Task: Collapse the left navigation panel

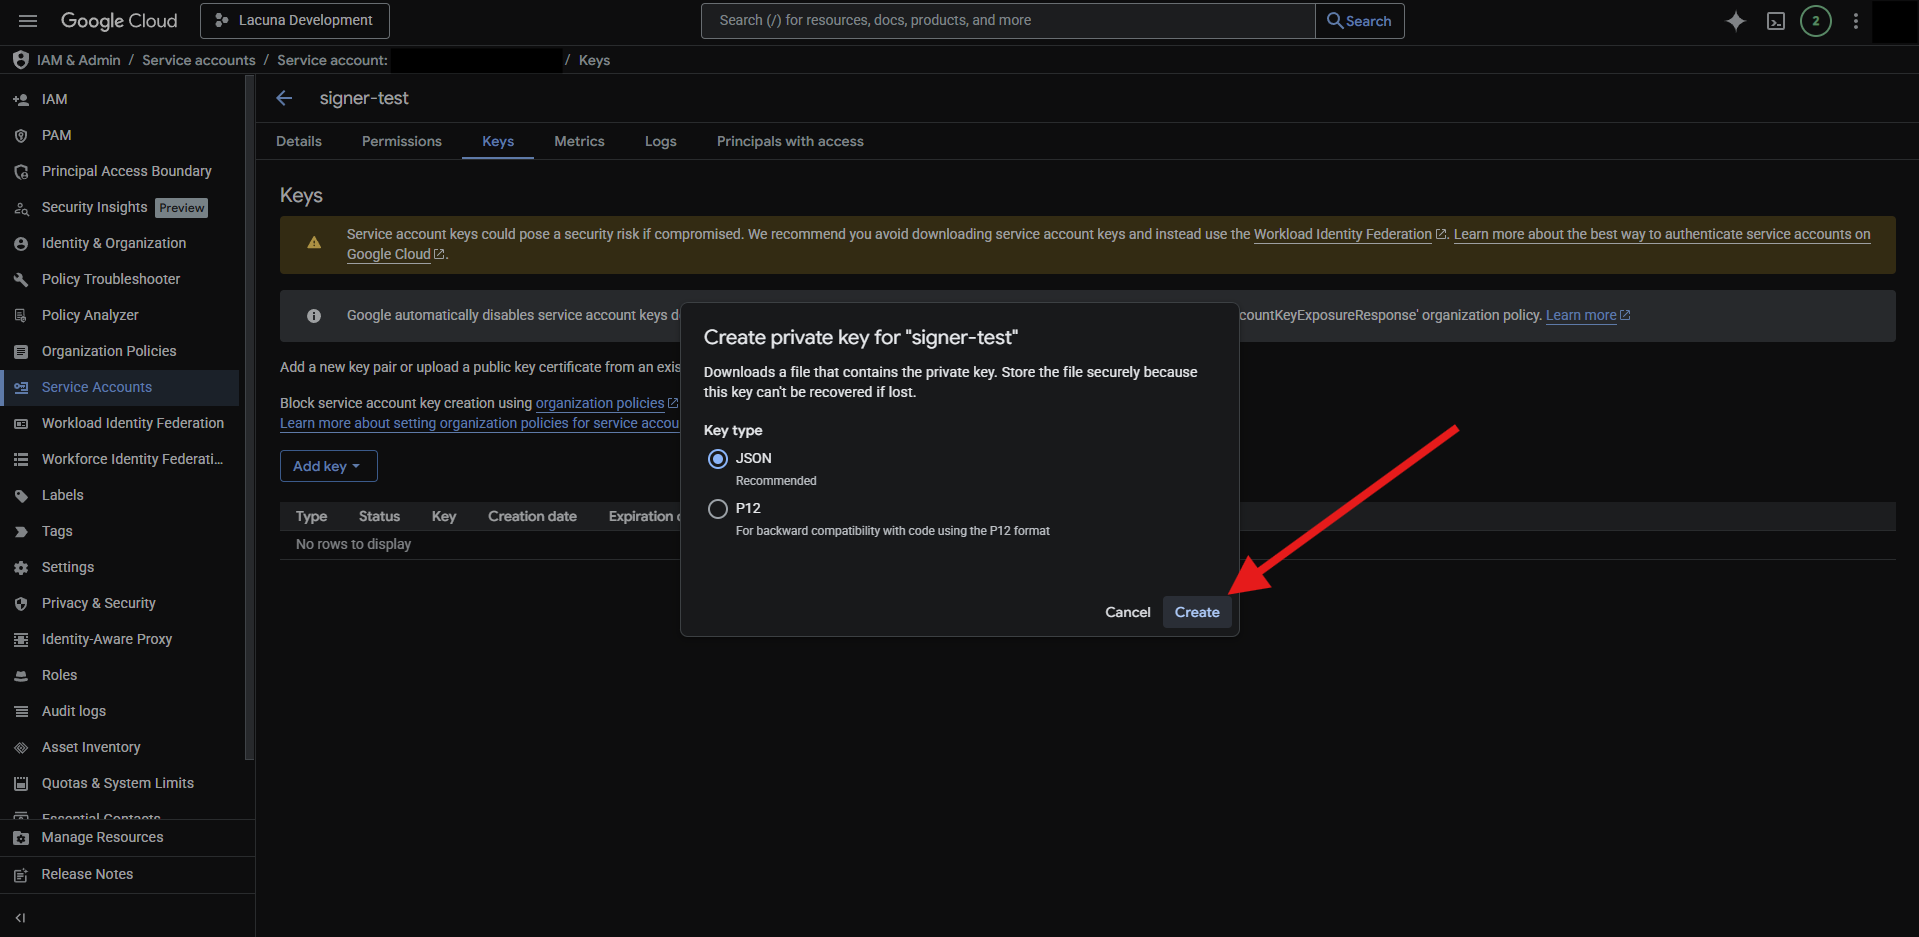Action: (20, 917)
